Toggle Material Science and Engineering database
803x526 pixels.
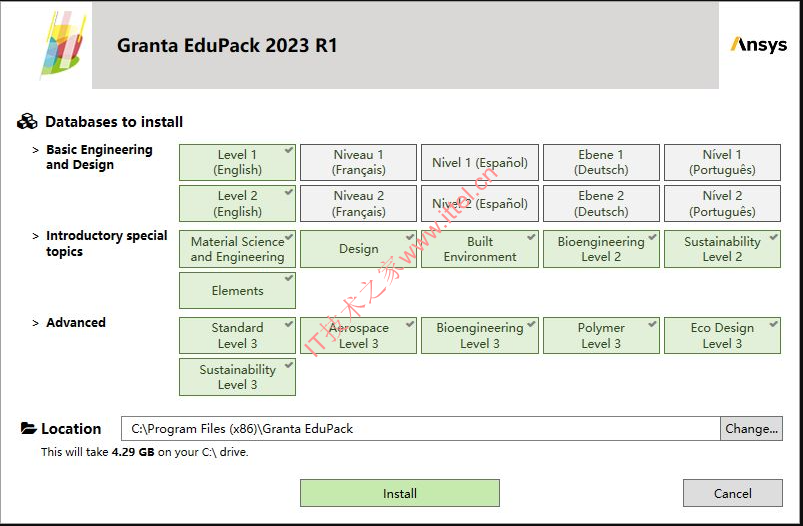(237, 249)
